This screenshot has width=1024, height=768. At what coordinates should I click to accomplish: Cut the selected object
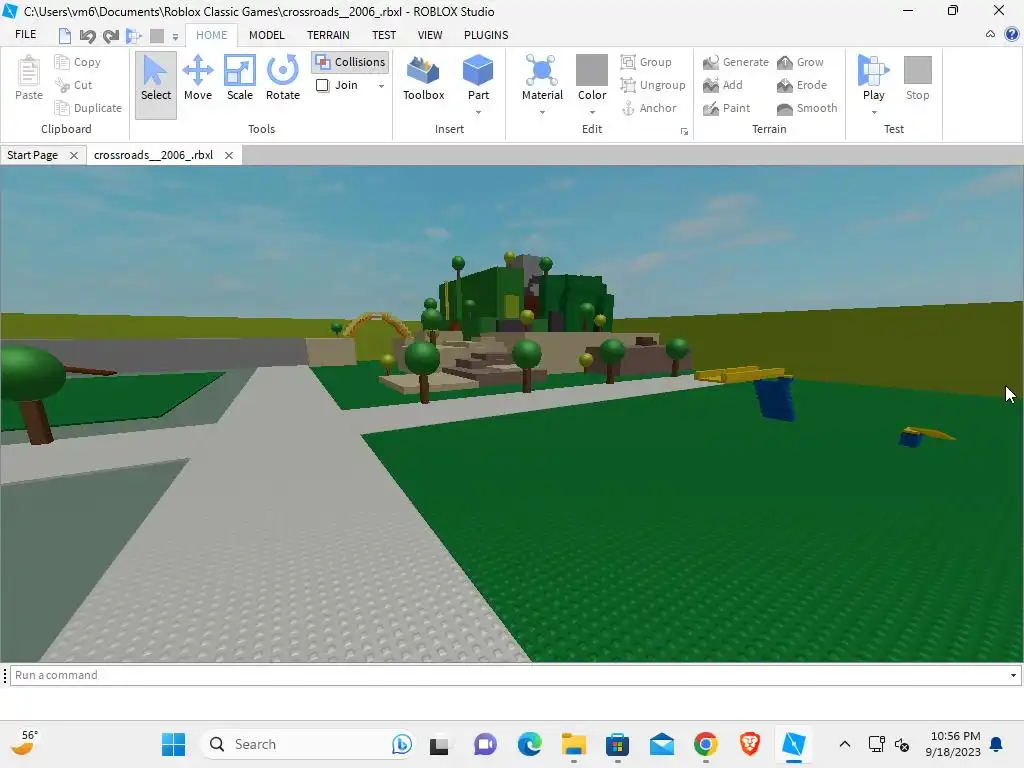74,85
